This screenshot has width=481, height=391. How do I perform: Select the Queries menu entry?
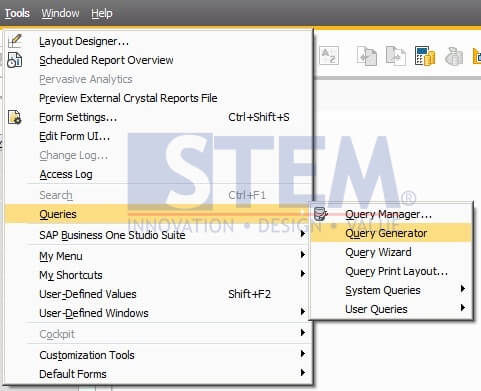[159, 214]
